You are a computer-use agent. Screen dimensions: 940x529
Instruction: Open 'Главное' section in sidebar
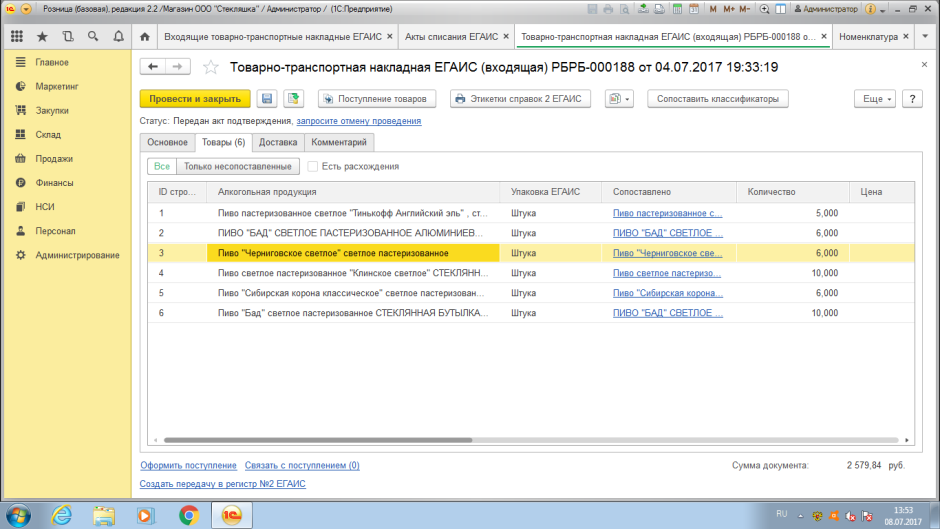[x=52, y=62]
